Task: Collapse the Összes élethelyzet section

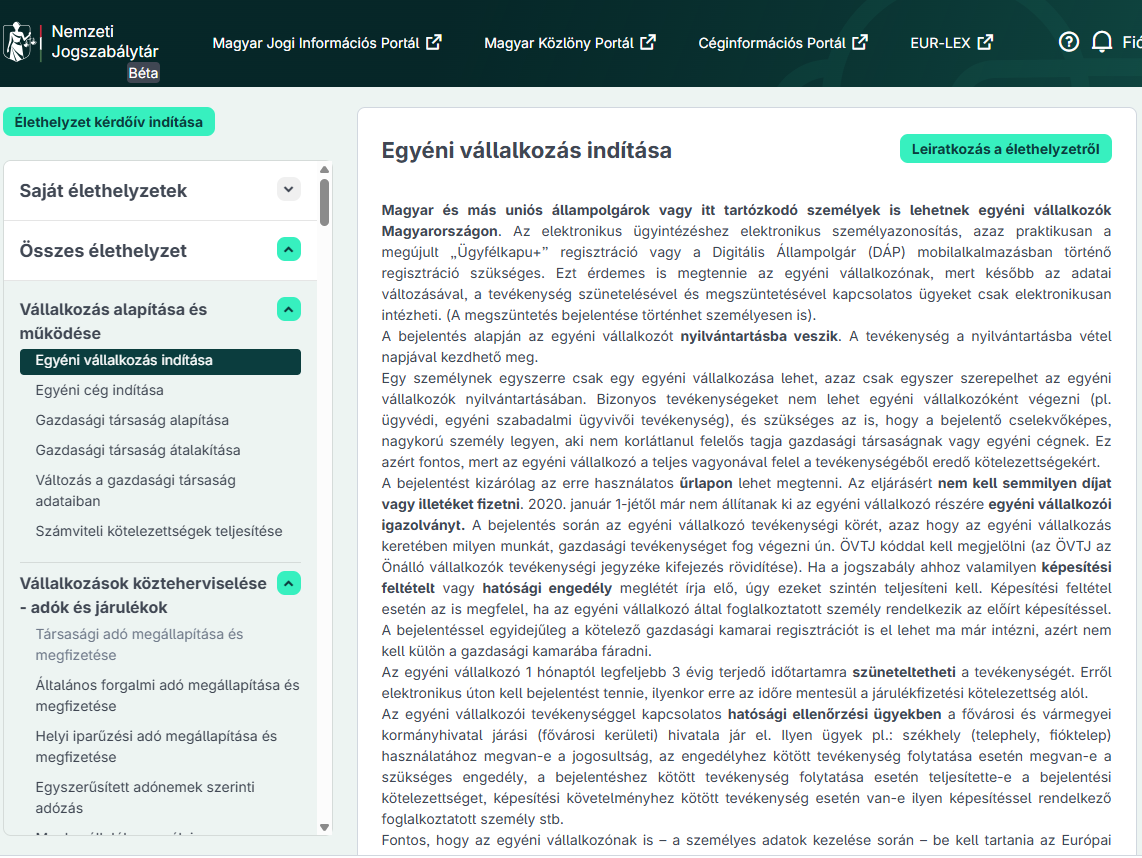Action: [x=288, y=250]
